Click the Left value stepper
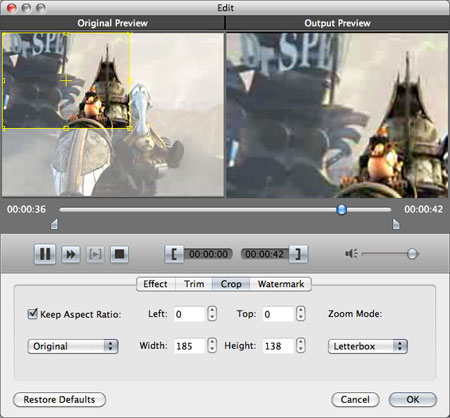The image size is (450, 418). [x=212, y=314]
